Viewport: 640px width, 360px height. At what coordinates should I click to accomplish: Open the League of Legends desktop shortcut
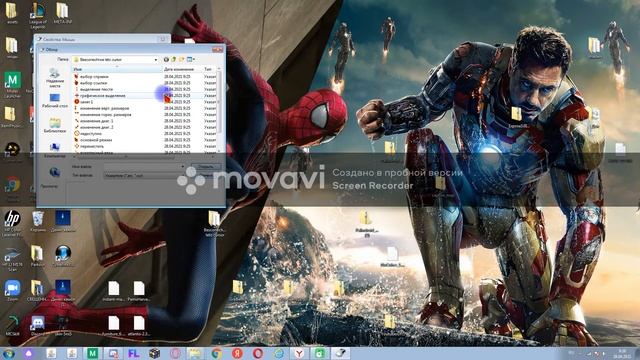(x=38, y=16)
